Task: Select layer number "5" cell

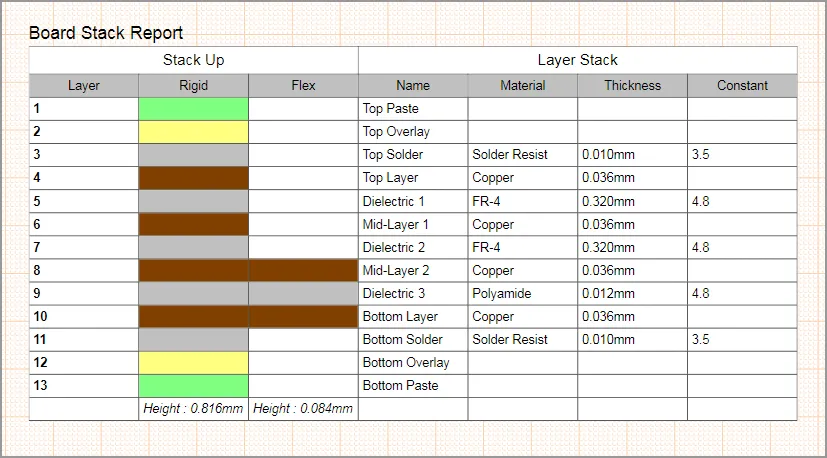Action: 84,201
